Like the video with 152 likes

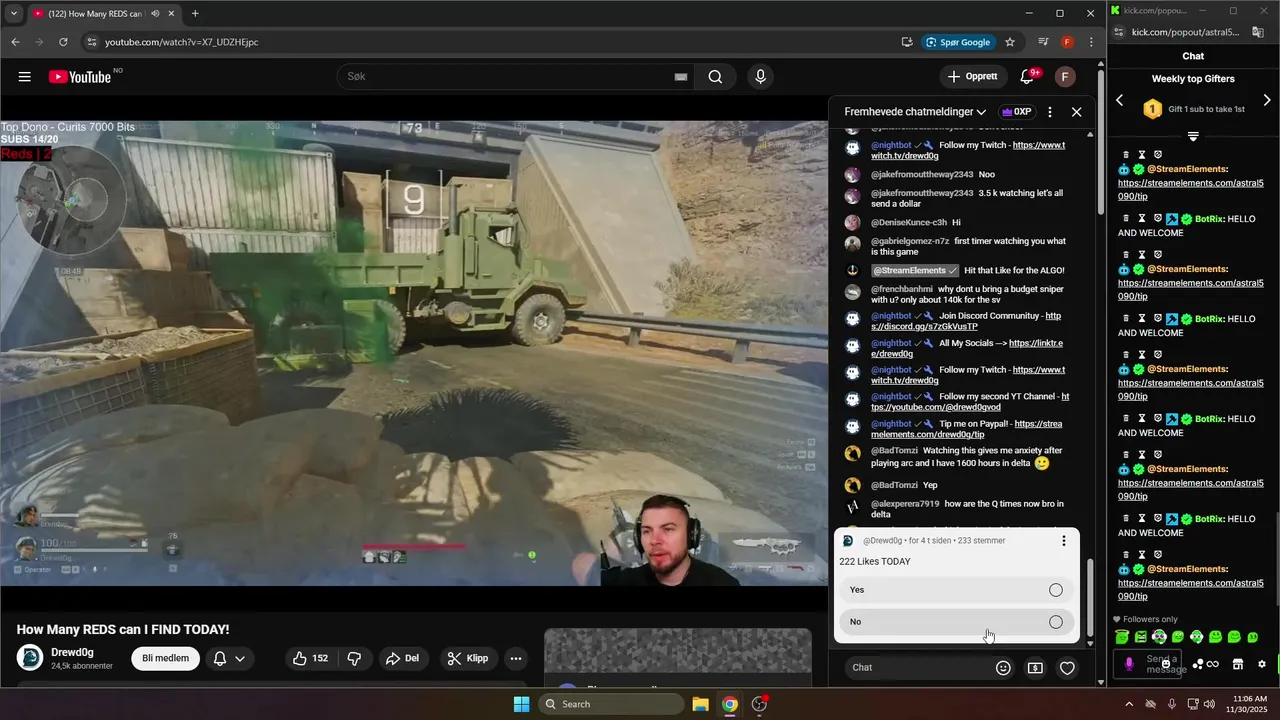[310, 658]
